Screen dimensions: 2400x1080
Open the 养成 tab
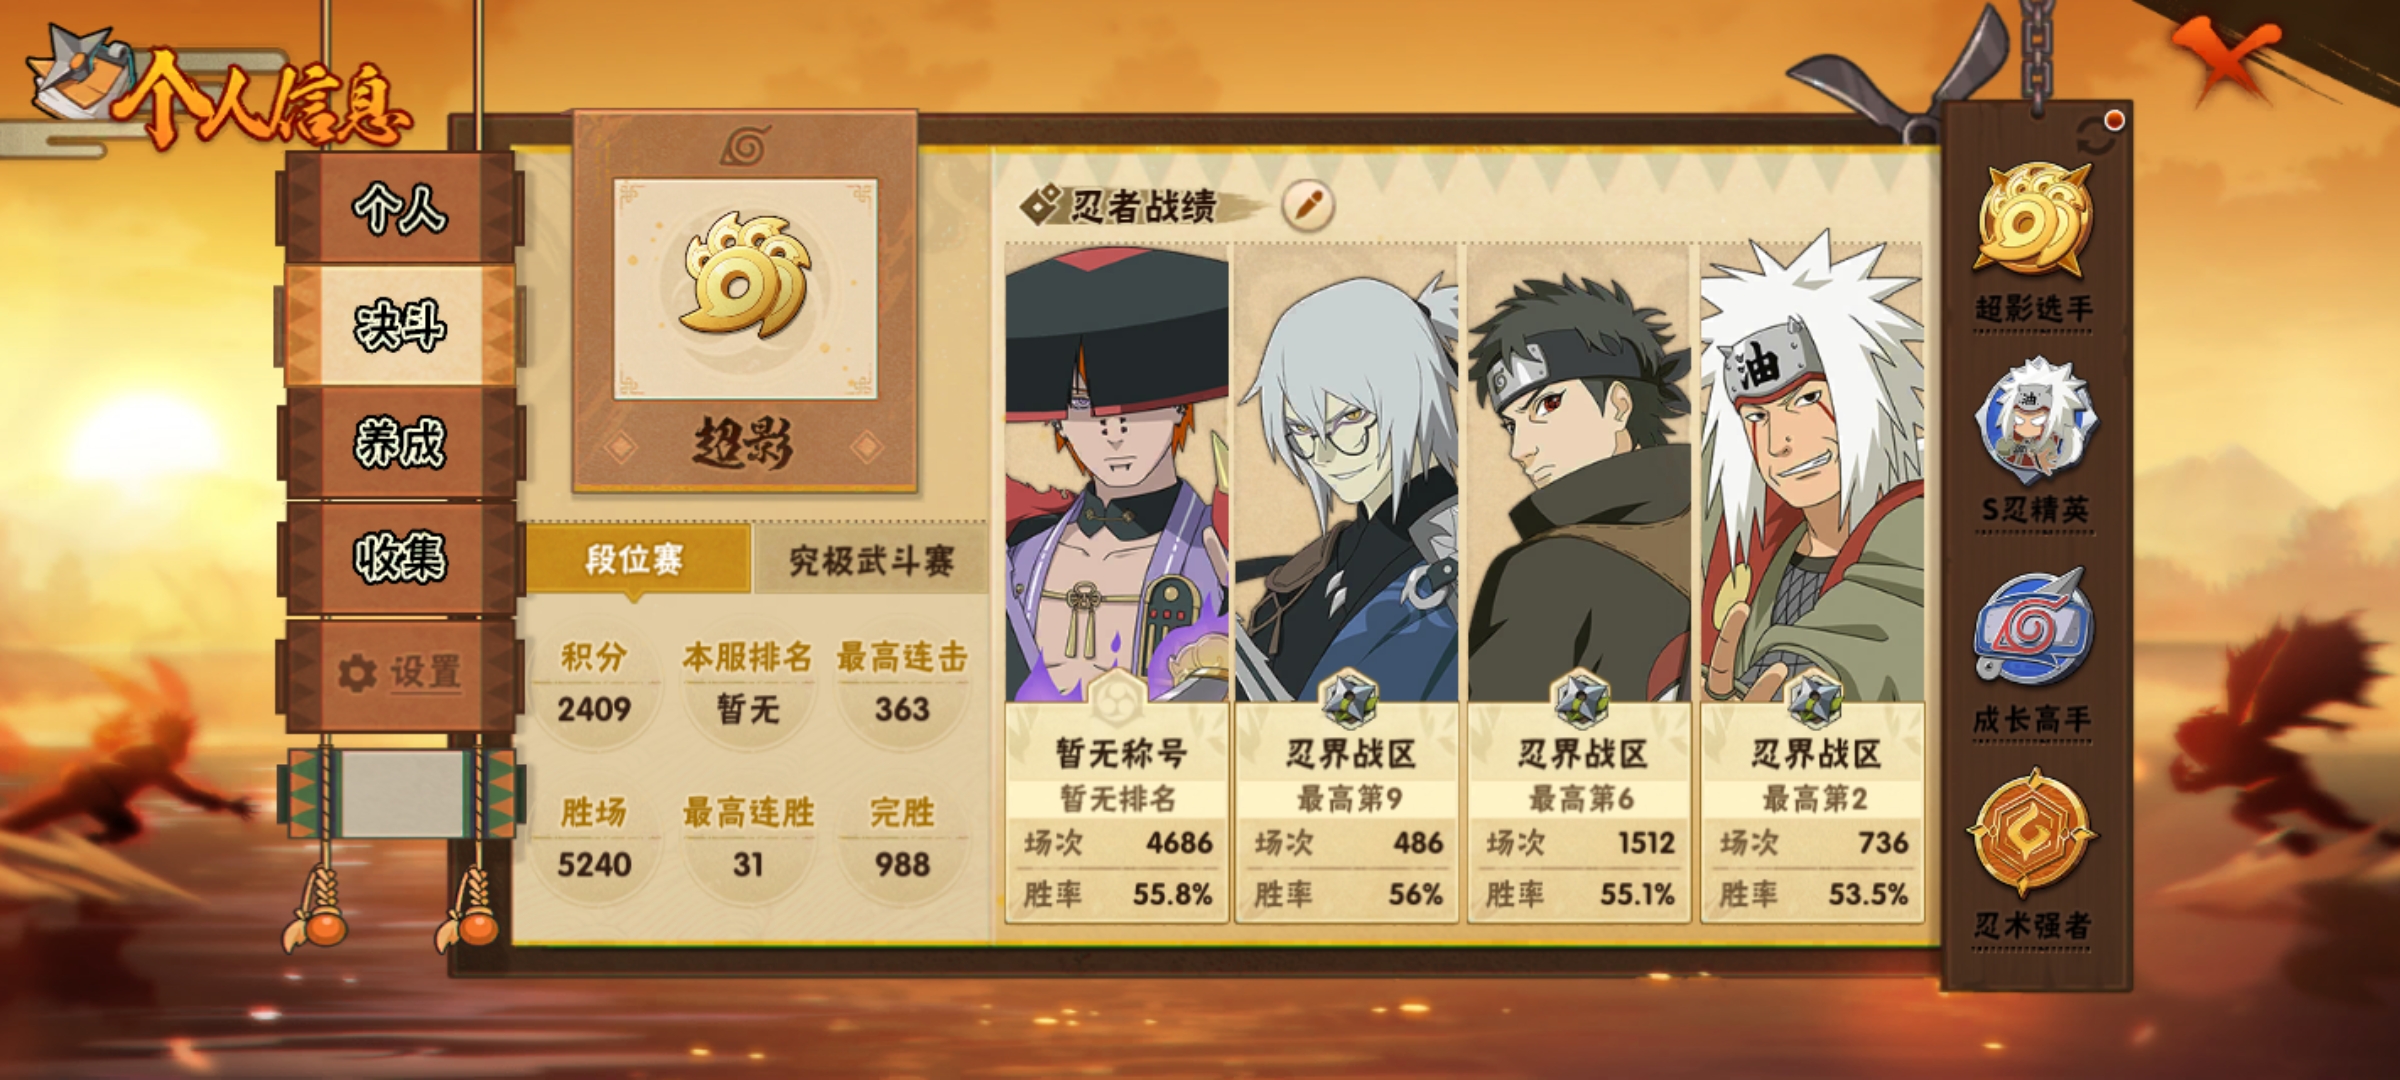tap(400, 442)
